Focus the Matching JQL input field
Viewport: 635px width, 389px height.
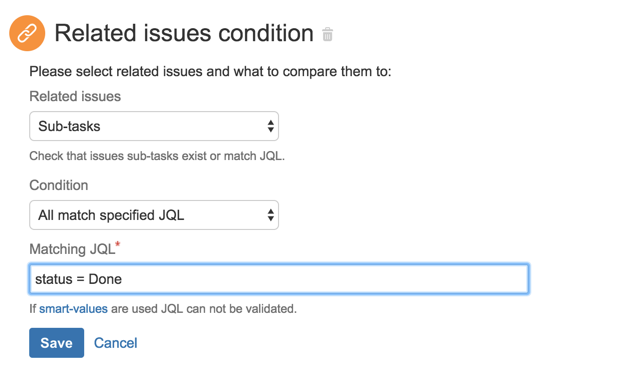click(279, 279)
